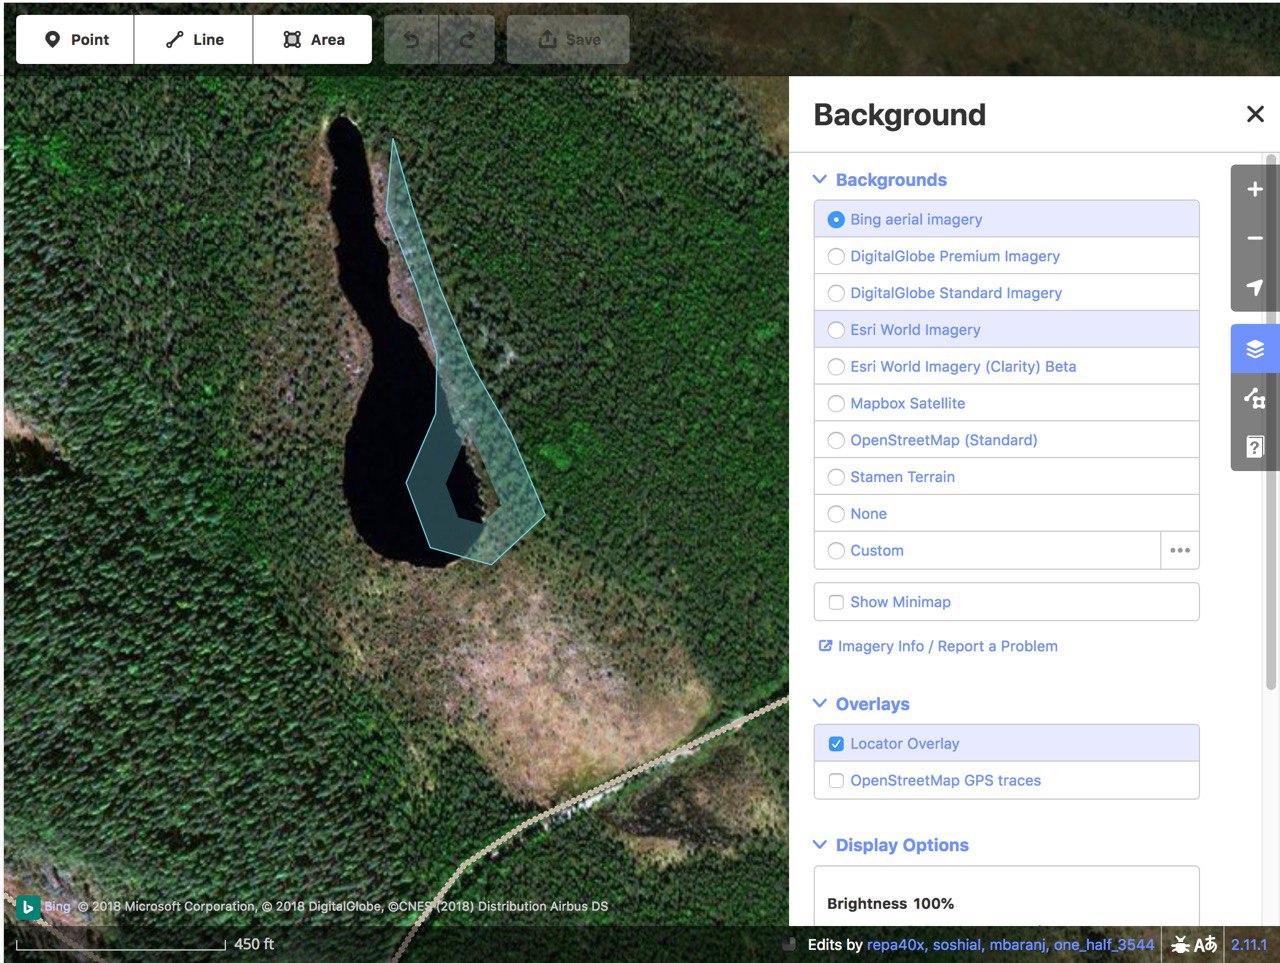Viewport: 1280px width, 963px height.
Task: Collapse the Overlays section
Action: (x=861, y=704)
